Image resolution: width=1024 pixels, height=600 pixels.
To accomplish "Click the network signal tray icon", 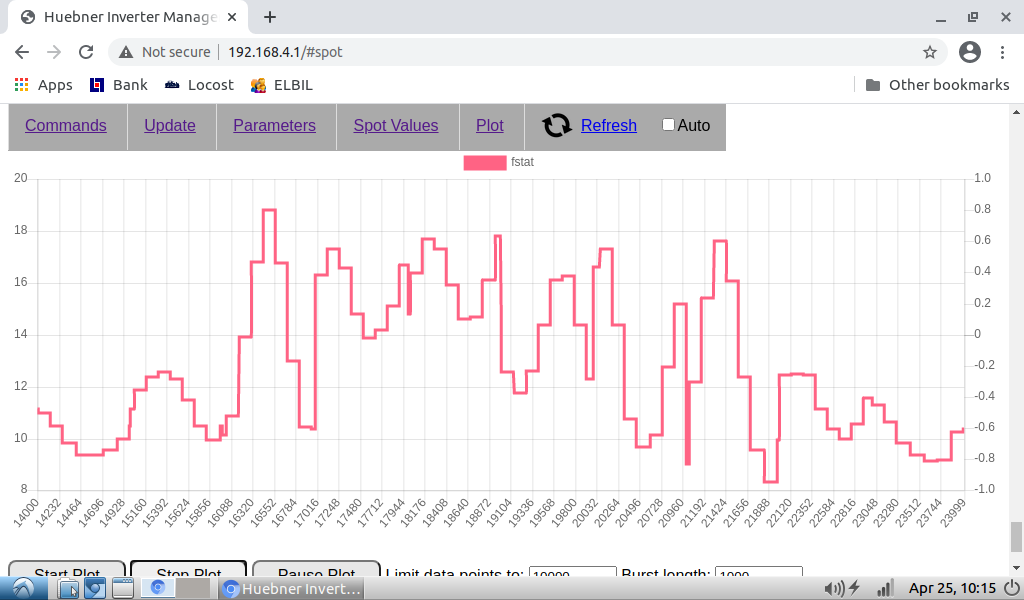I will click(x=883, y=588).
